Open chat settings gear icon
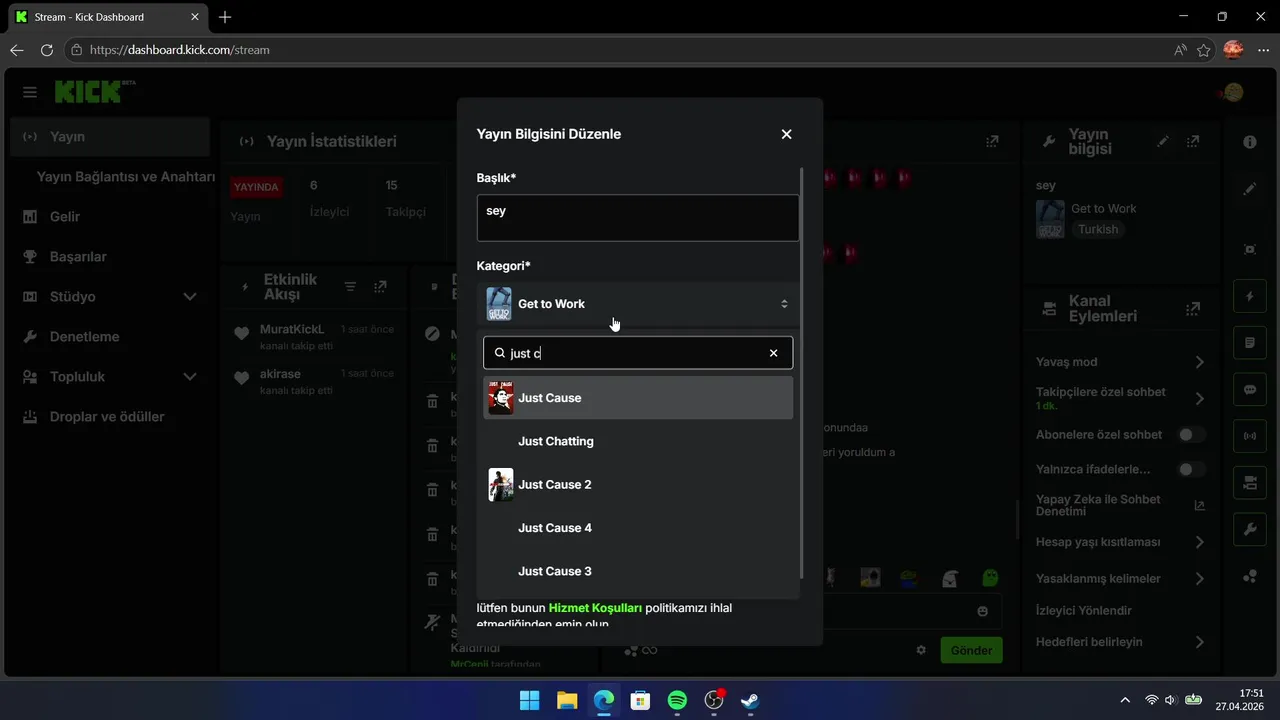The height and width of the screenshot is (720, 1280). [x=921, y=650]
